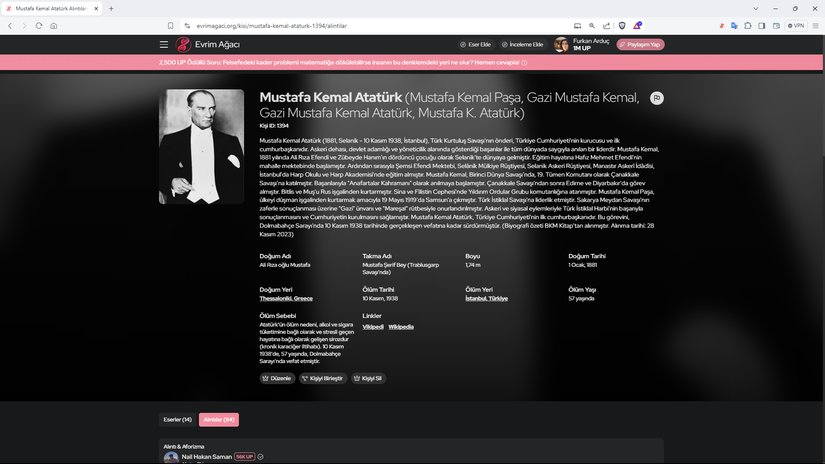The image size is (825, 464).
Task: Click the Evrim Ağacı logo
Action: tap(207, 44)
